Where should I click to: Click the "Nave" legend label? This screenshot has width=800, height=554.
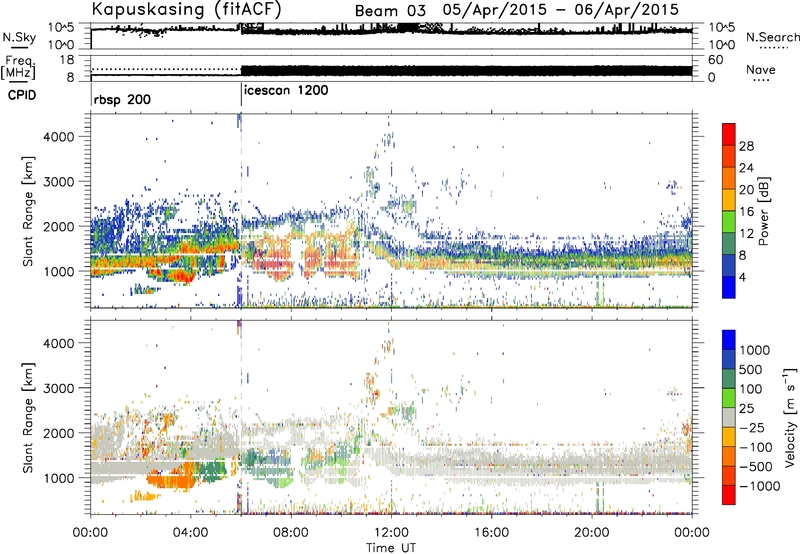click(761, 70)
